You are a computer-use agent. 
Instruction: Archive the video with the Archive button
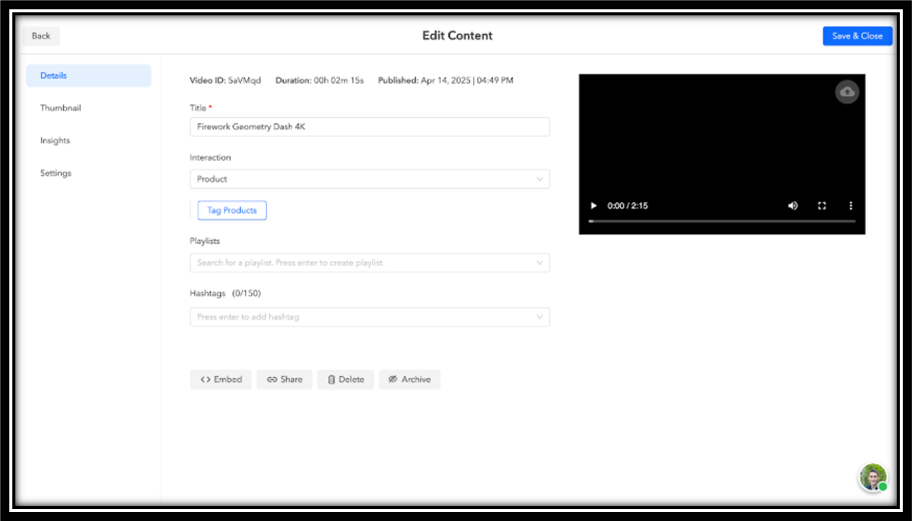pyautogui.click(x=409, y=379)
